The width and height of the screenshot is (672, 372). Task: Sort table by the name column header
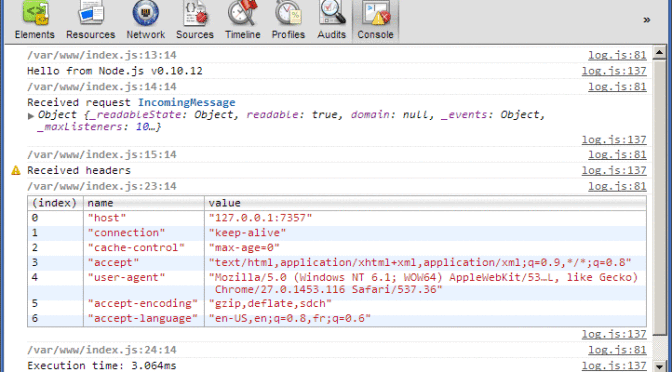click(144, 203)
